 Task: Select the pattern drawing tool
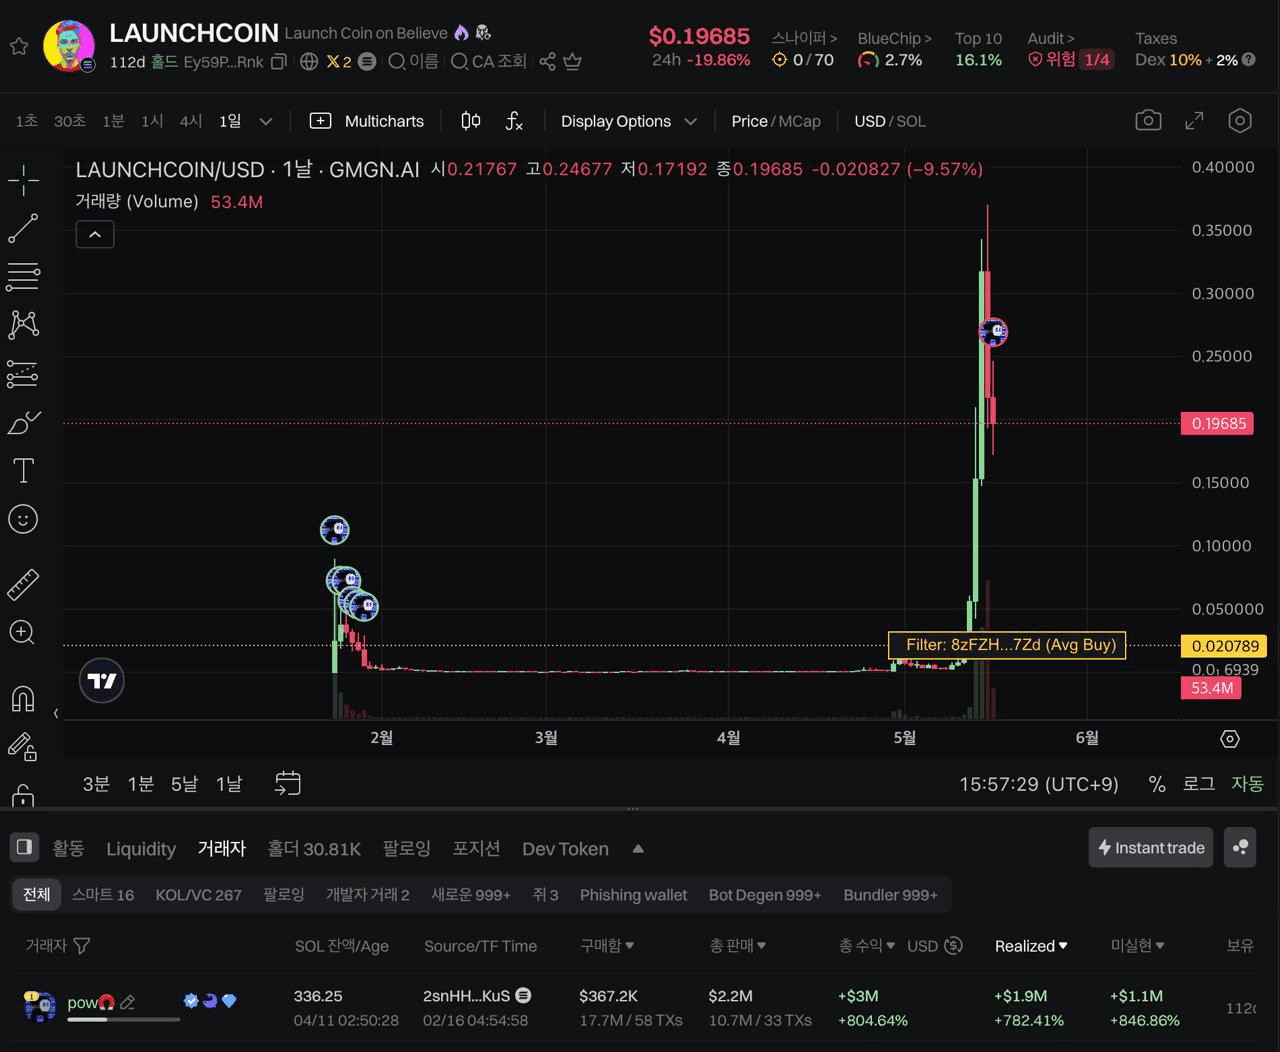(23, 324)
